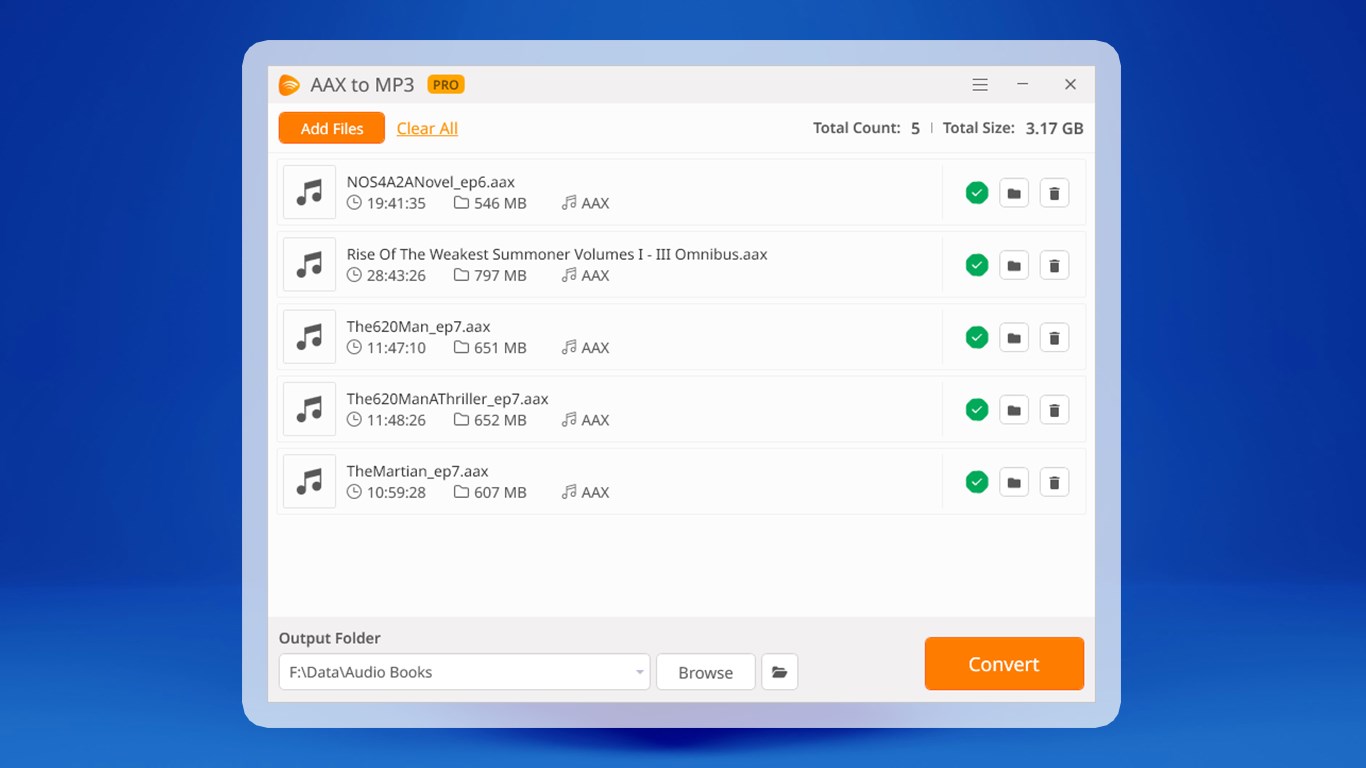Start conversion with the Convert button

pyautogui.click(x=1004, y=664)
